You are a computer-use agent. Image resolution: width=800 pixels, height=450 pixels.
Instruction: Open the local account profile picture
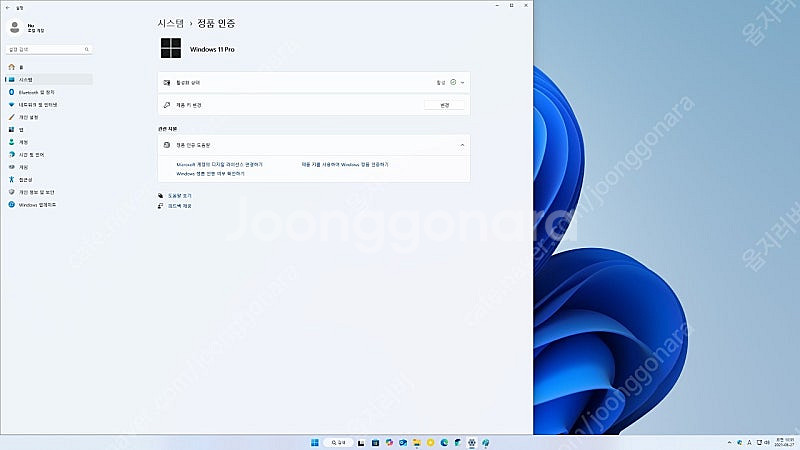click(15, 28)
